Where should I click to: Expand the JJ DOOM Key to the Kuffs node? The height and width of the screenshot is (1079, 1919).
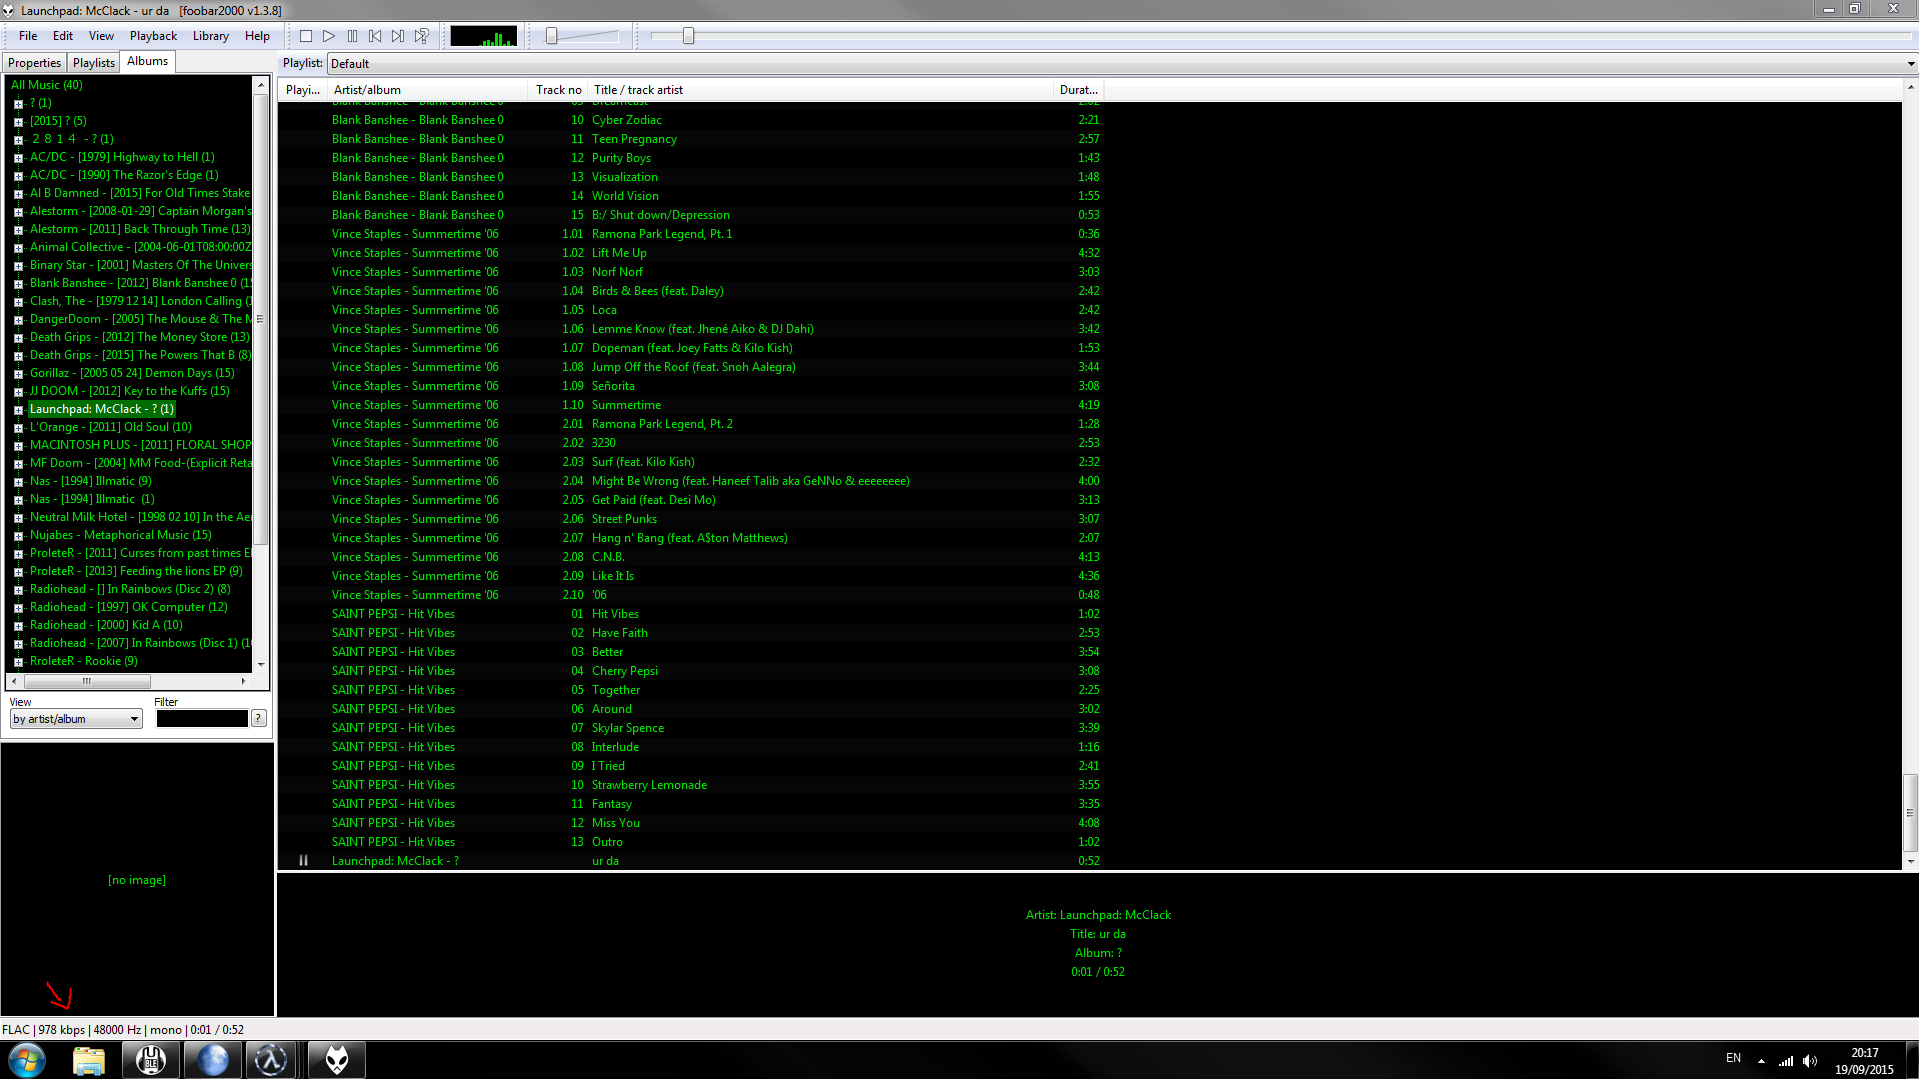pyautogui.click(x=18, y=392)
